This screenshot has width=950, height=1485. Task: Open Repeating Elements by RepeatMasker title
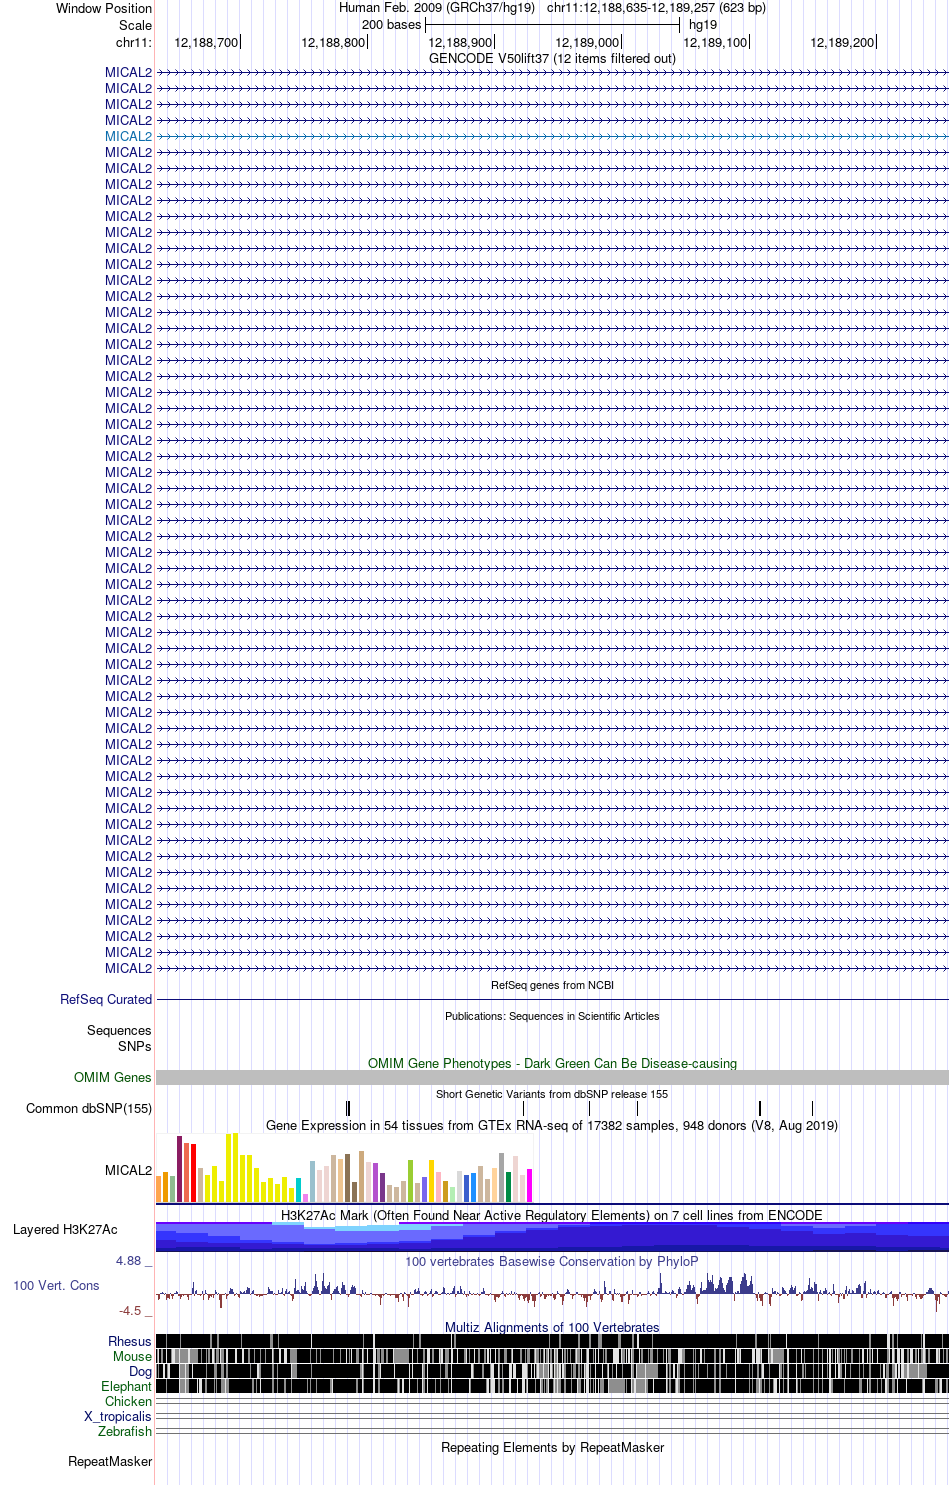(x=552, y=1447)
